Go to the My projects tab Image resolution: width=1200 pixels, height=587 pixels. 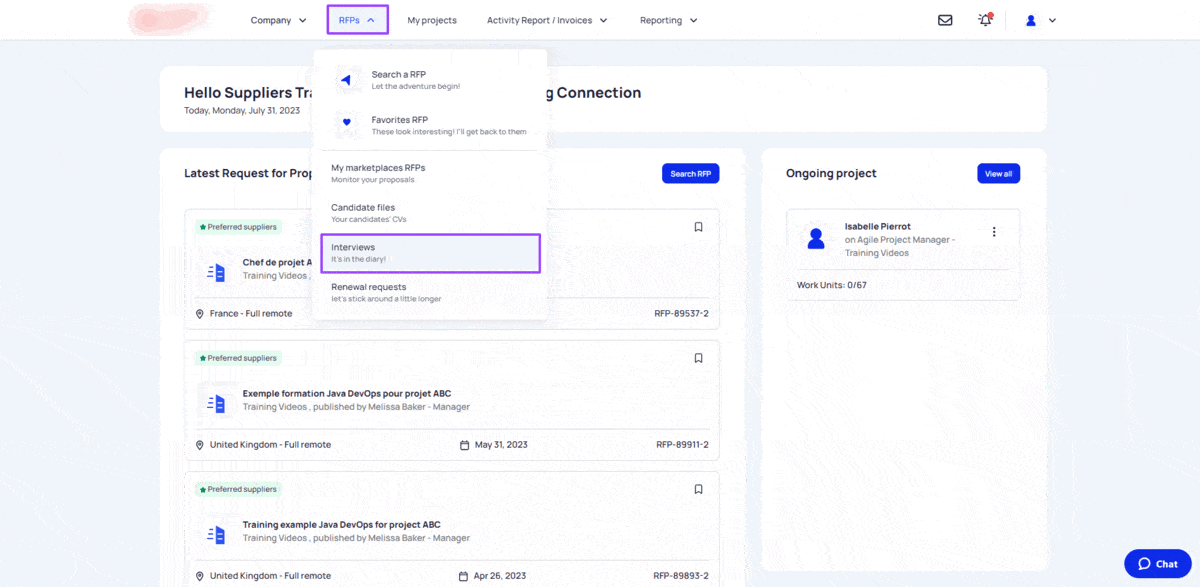pos(432,20)
